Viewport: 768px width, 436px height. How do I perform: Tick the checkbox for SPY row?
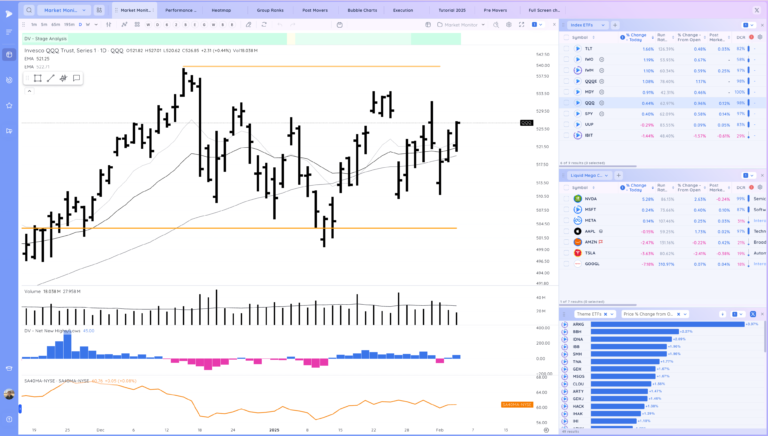coord(566,113)
